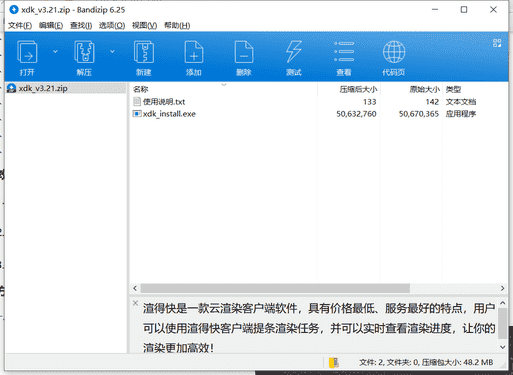Click the status bar text 文件: 2, 文件夹: 0
Viewport: 513px width, 375px height.
pos(389,362)
